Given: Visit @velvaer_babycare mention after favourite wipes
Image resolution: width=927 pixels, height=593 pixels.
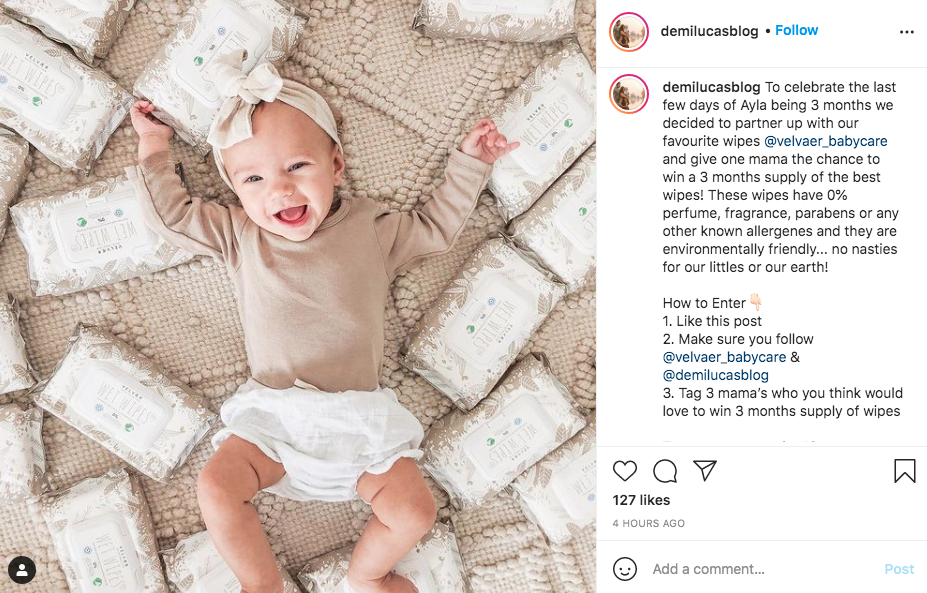Looking at the screenshot, I should click(825, 141).
